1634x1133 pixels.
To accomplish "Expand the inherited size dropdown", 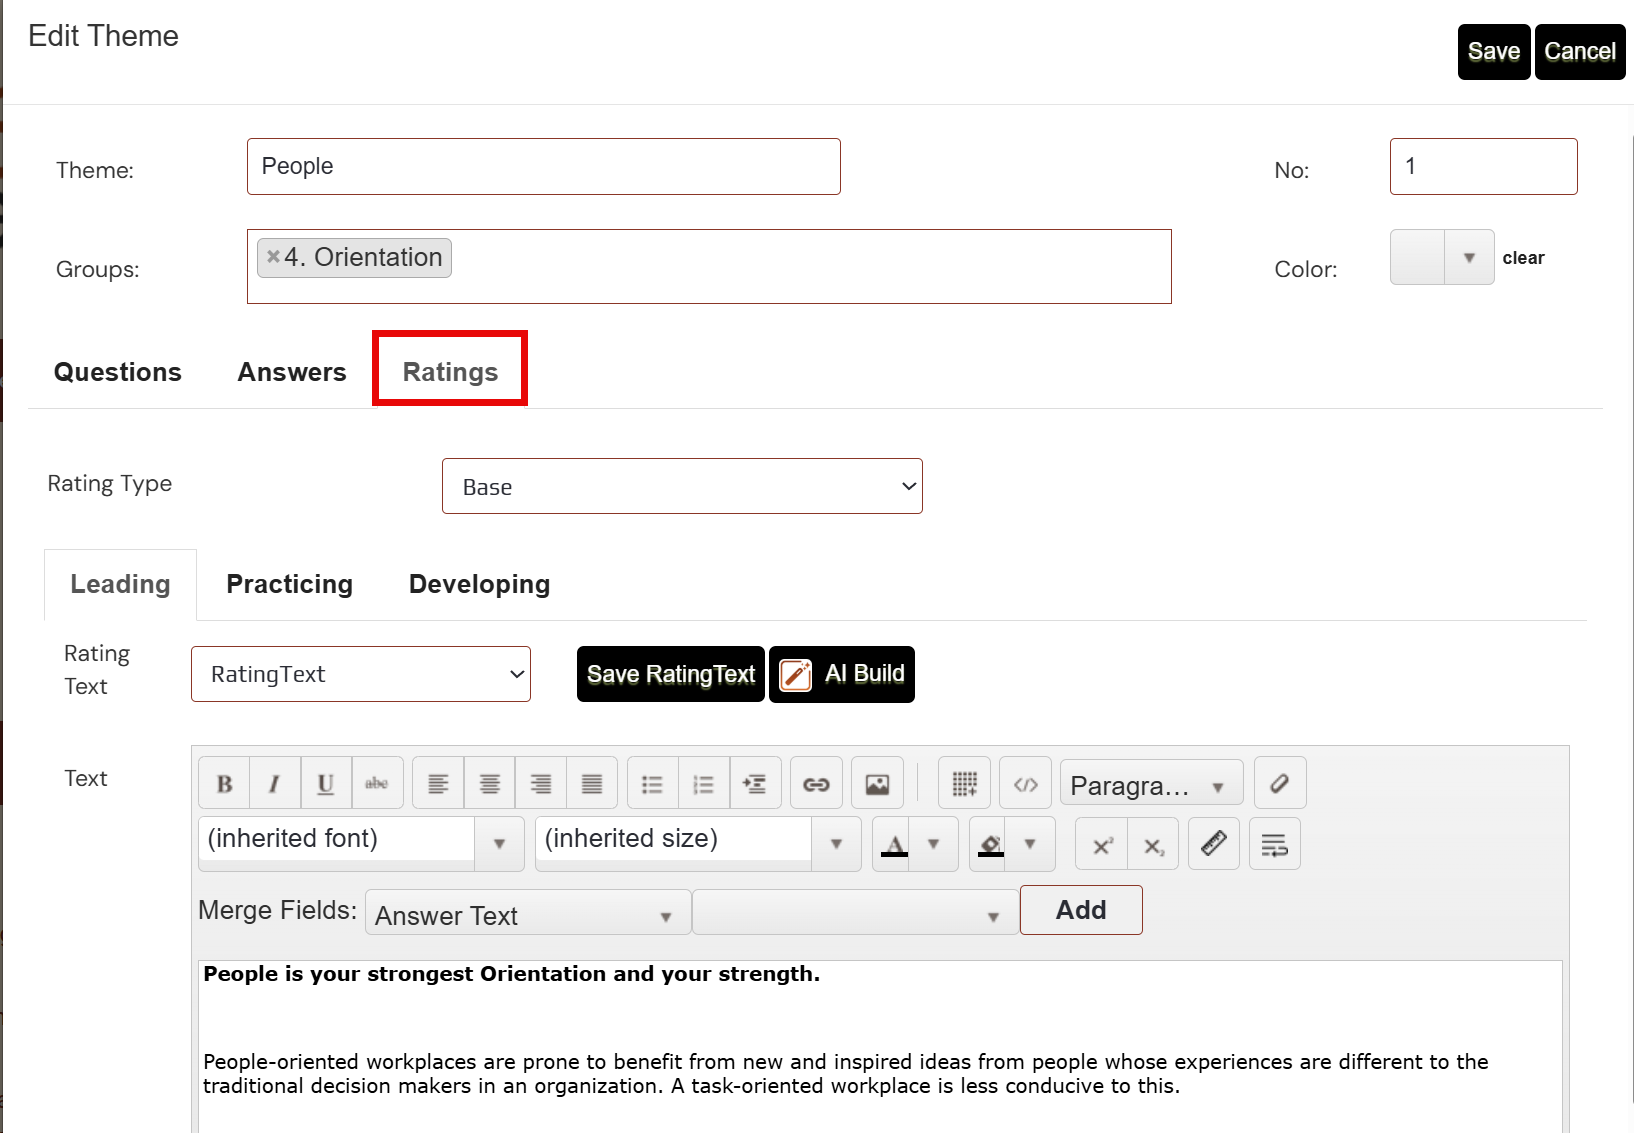I will pyautogui.click(x=836, y=844).
